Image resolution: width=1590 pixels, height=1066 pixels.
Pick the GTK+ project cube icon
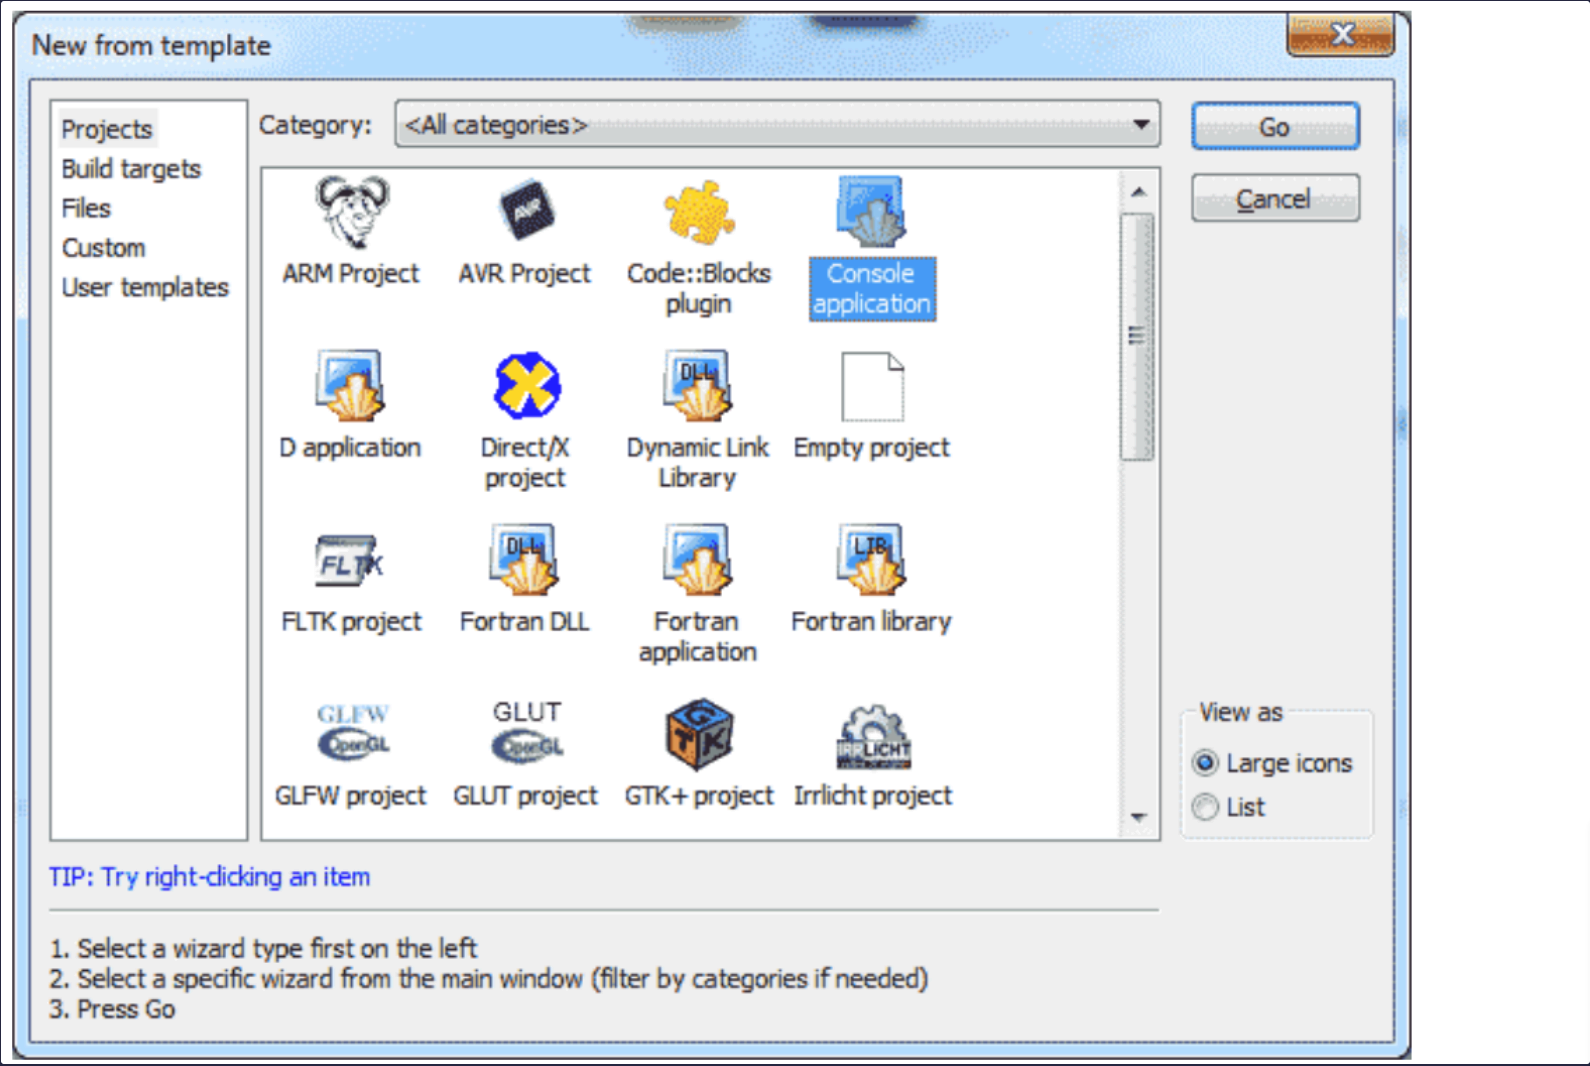pos(698,735)
